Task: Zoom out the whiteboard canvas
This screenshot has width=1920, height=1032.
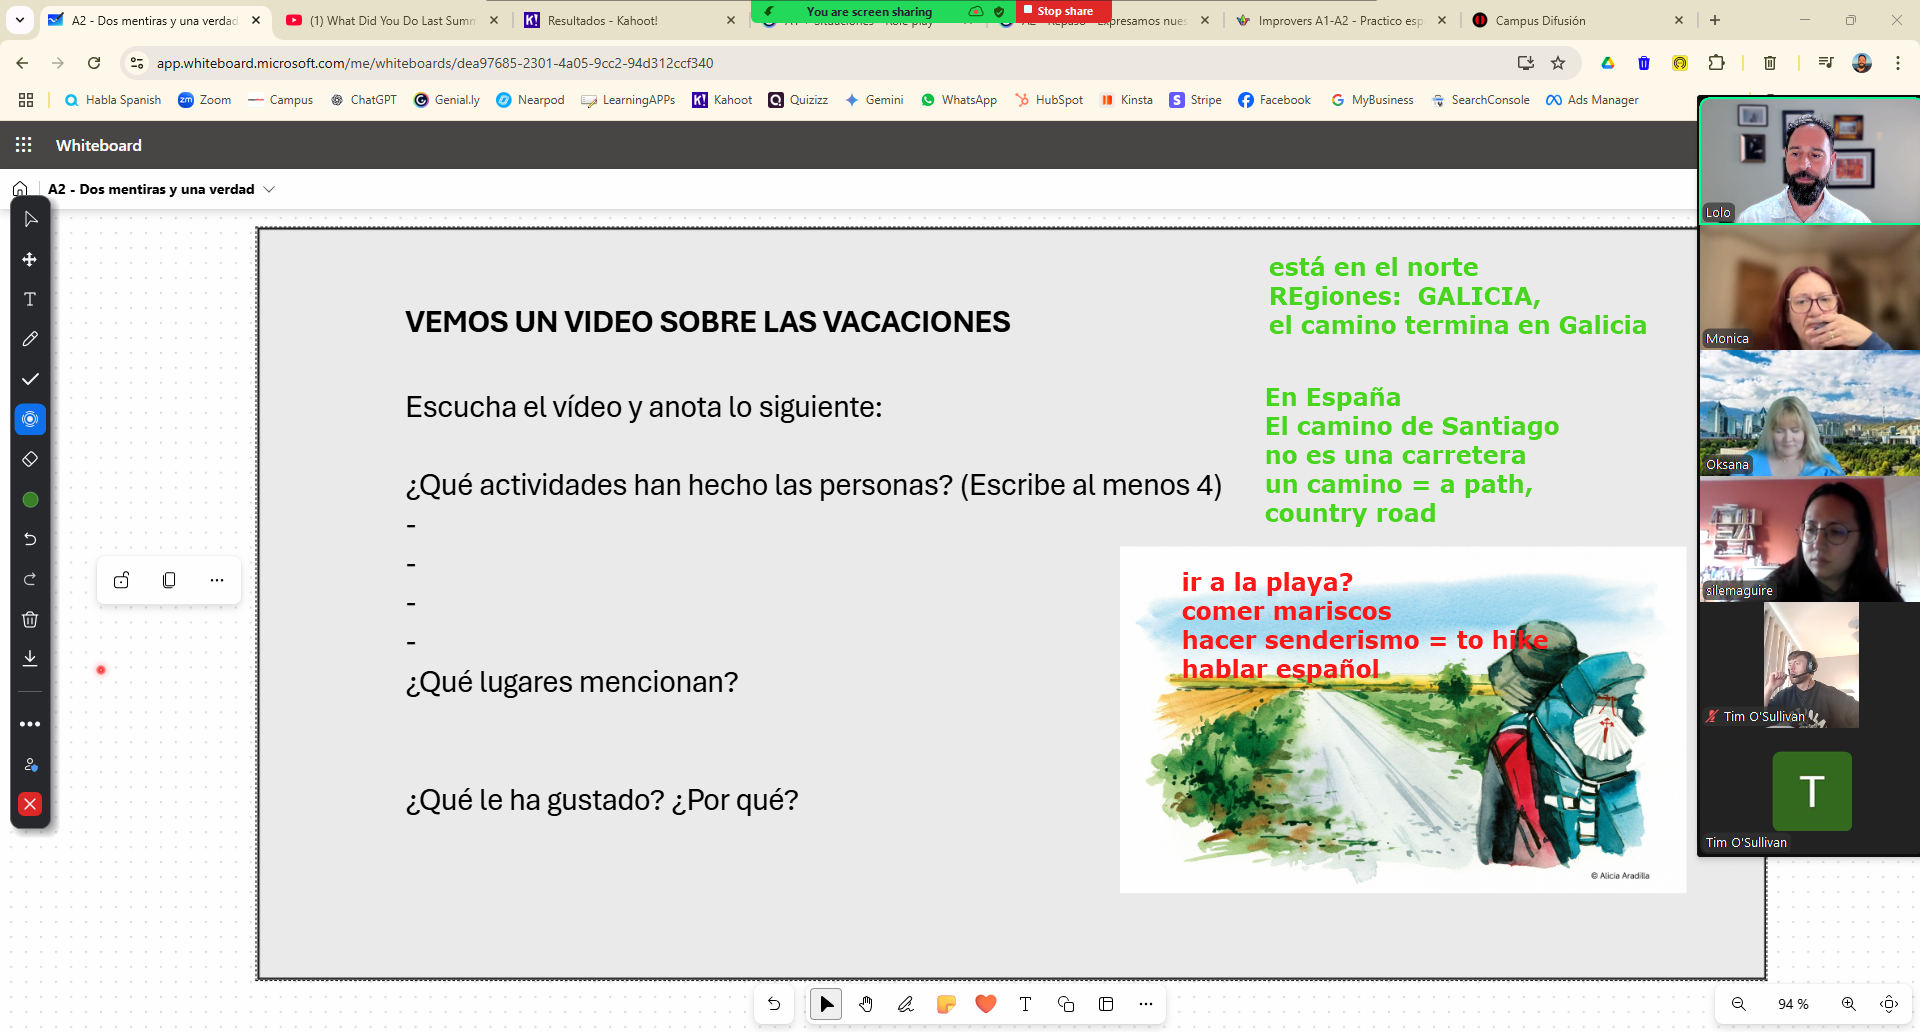Action: click(1739, 1004)
